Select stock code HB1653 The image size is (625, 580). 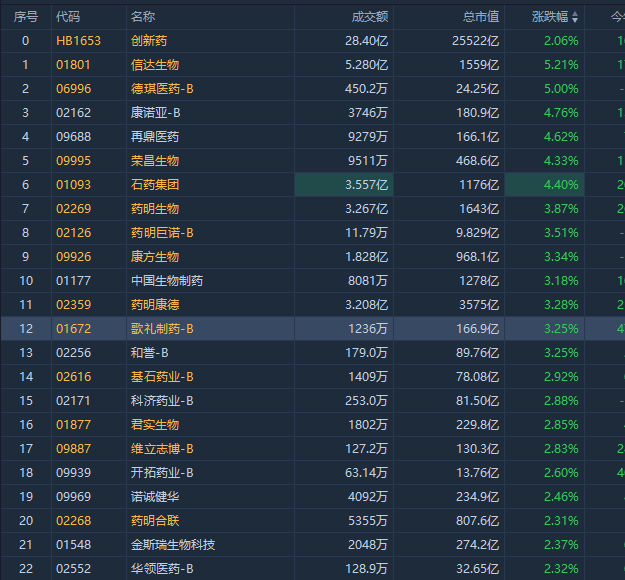pos(78,41)
